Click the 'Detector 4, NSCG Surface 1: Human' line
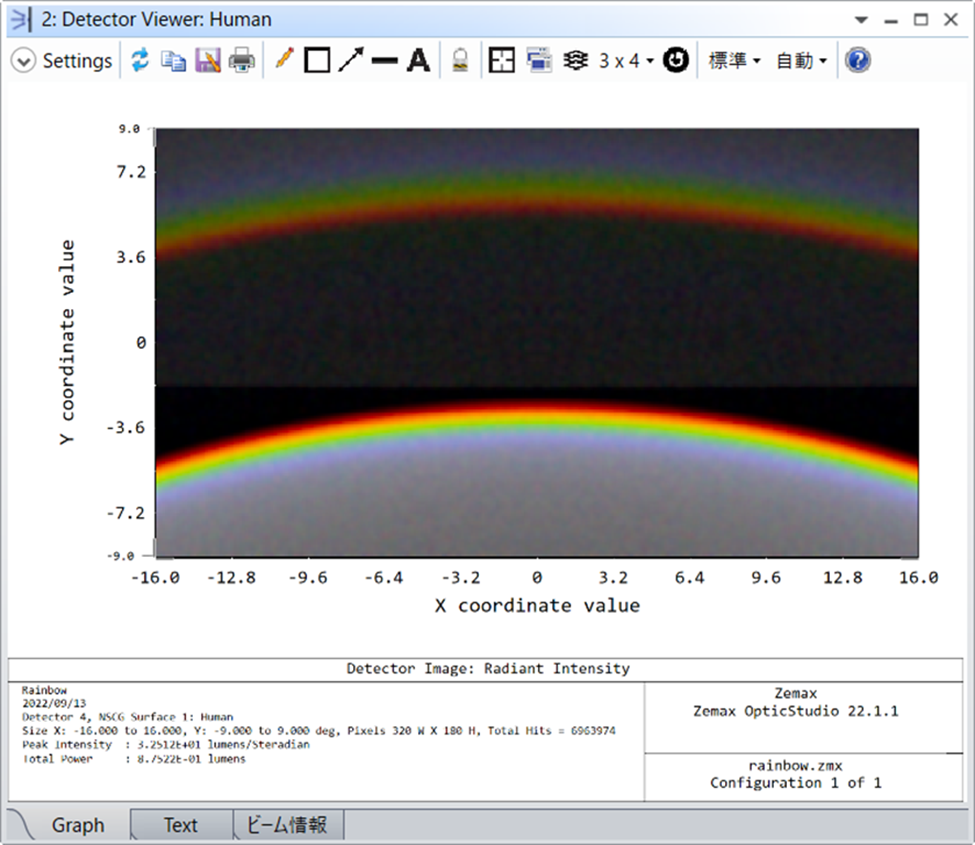Viewport: 975px width, 845px height. (x=127, y=717)
